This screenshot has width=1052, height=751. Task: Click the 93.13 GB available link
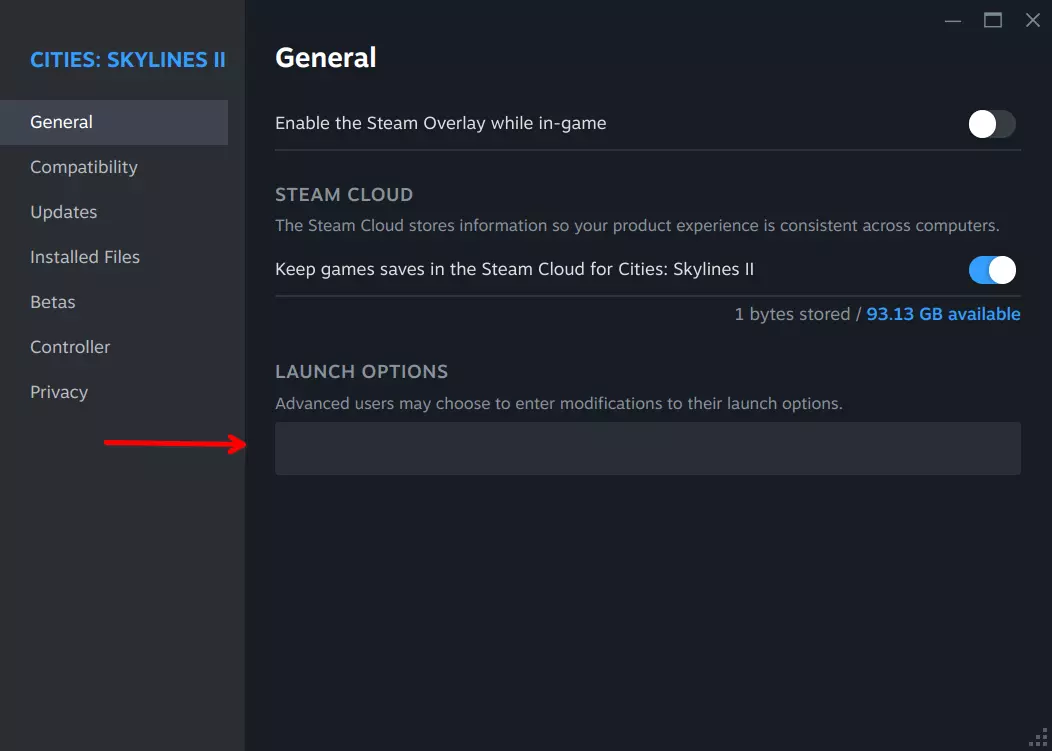point(943,314)
